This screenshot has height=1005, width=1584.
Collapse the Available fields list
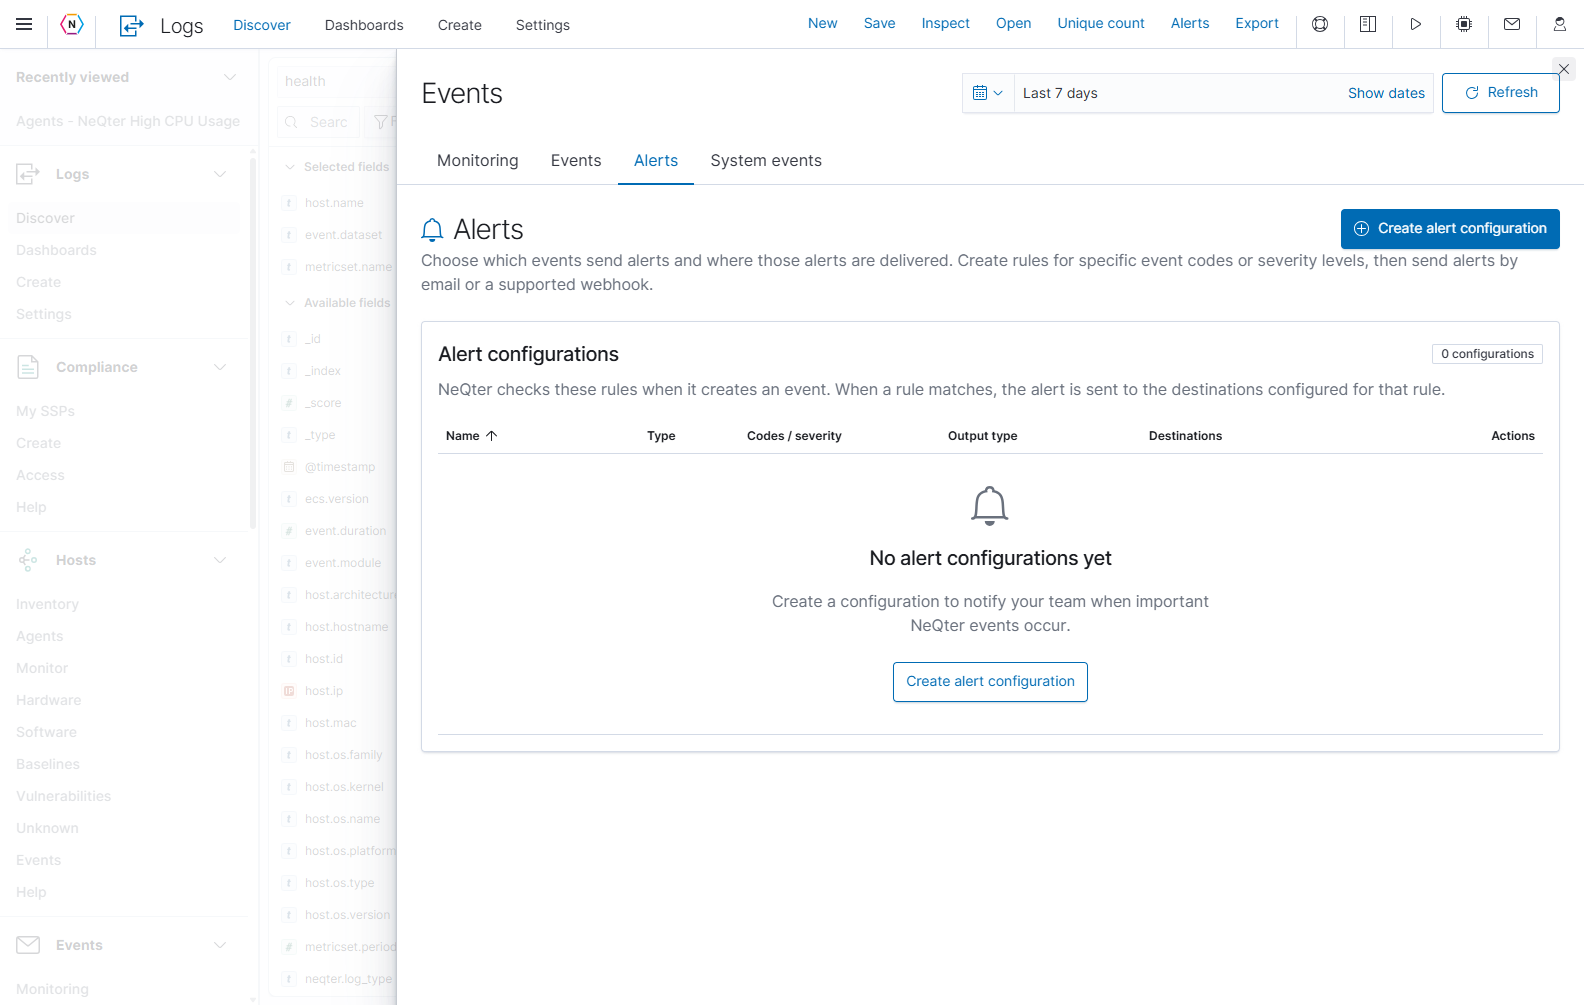290,303
